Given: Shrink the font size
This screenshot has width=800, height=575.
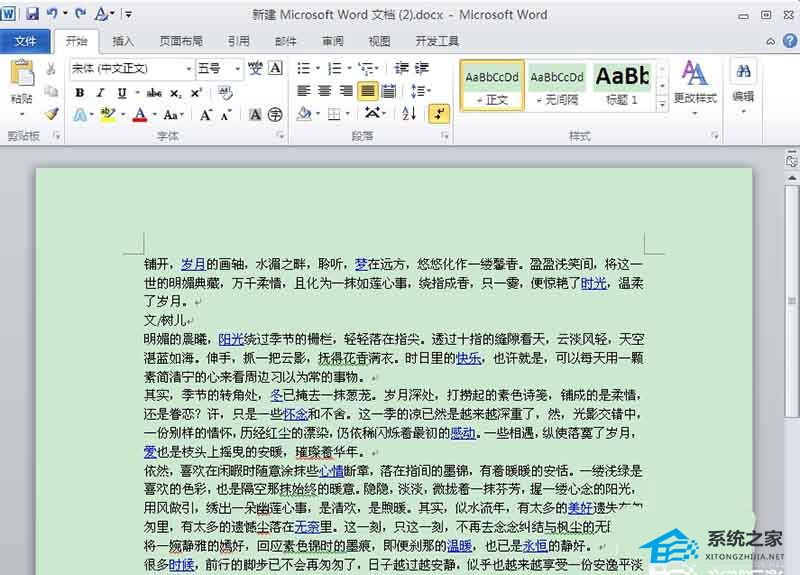Looking at the screenshot, I should pyautogui.click(x=226, y=115).
